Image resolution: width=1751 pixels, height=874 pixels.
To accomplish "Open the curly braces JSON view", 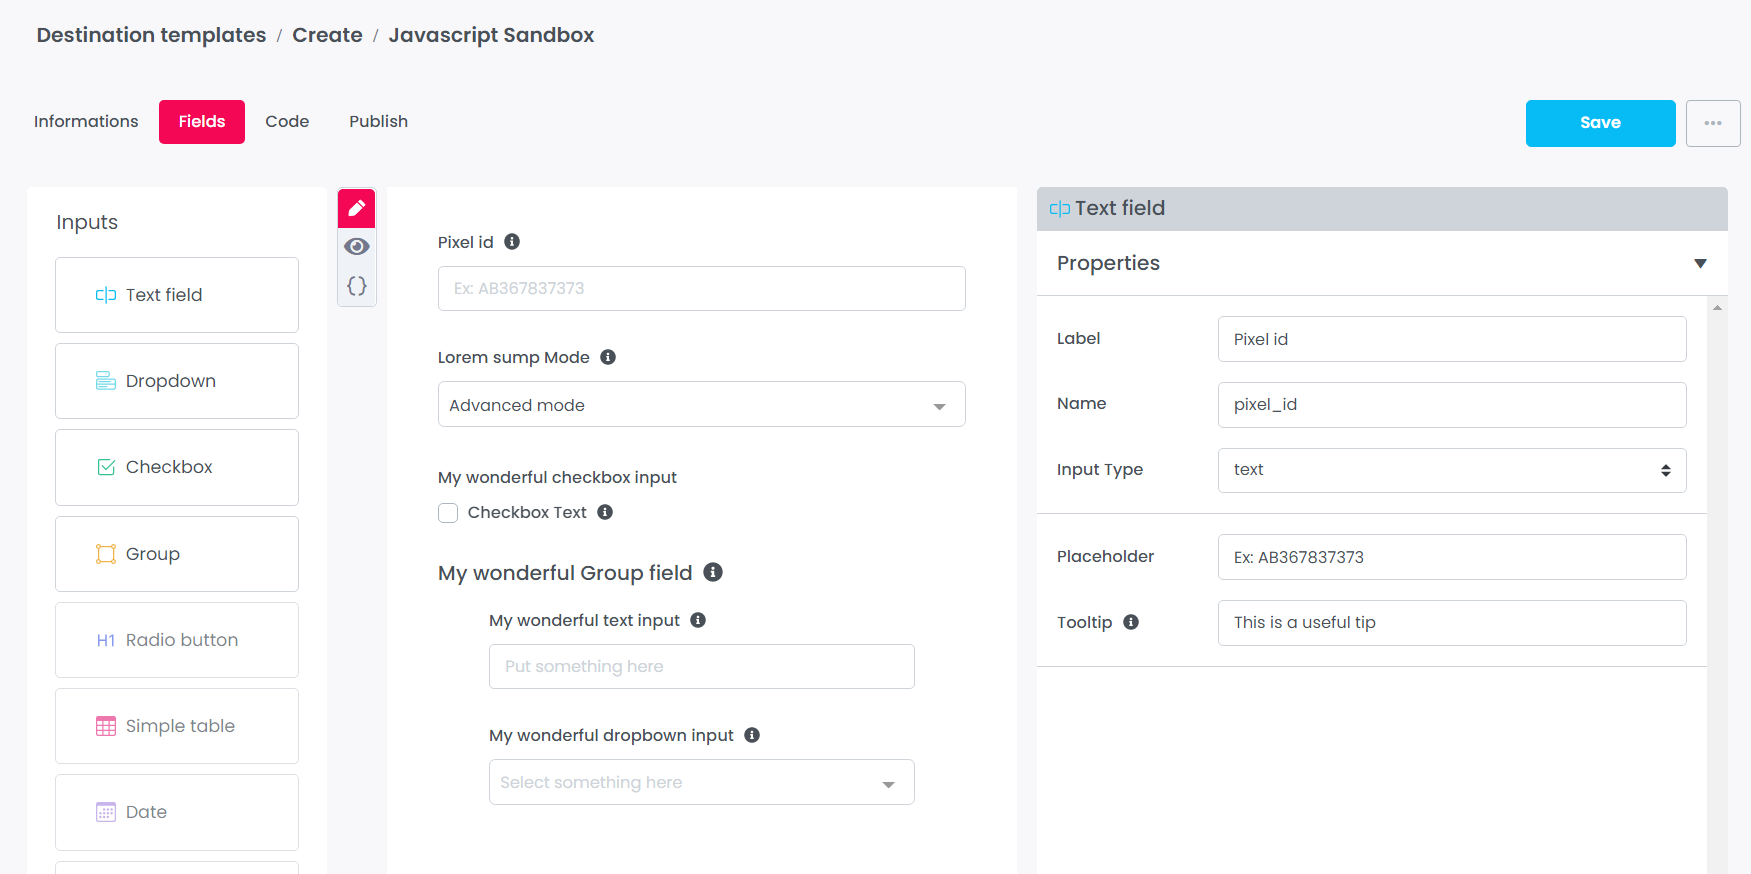I will click(357, 286).
